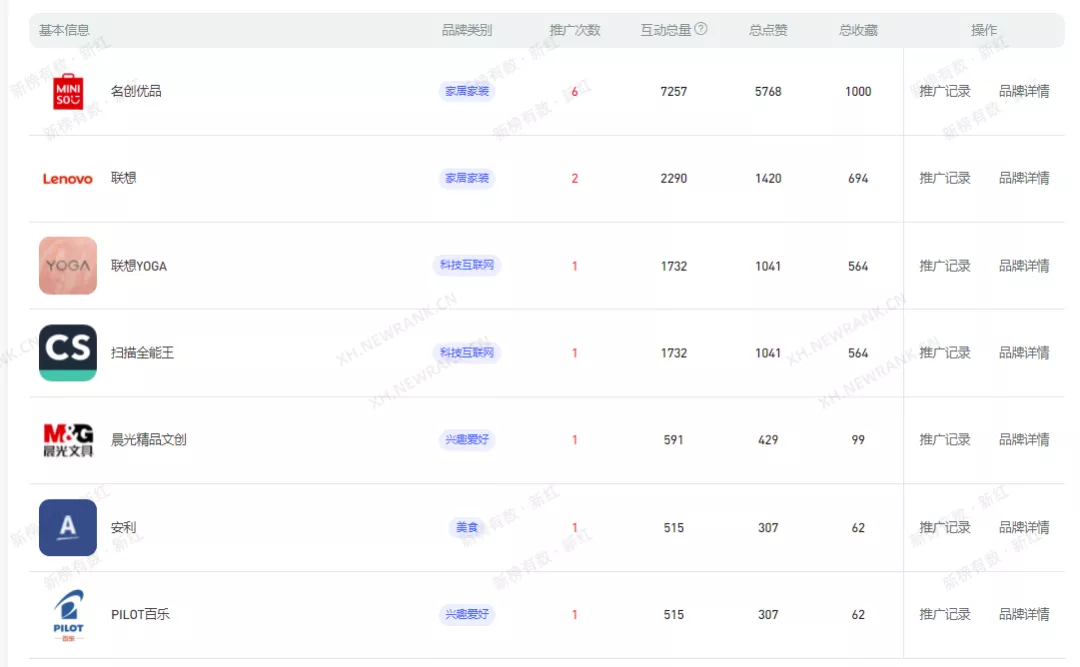Click the red promotion count 6 for 名创优品

(574, 91)
